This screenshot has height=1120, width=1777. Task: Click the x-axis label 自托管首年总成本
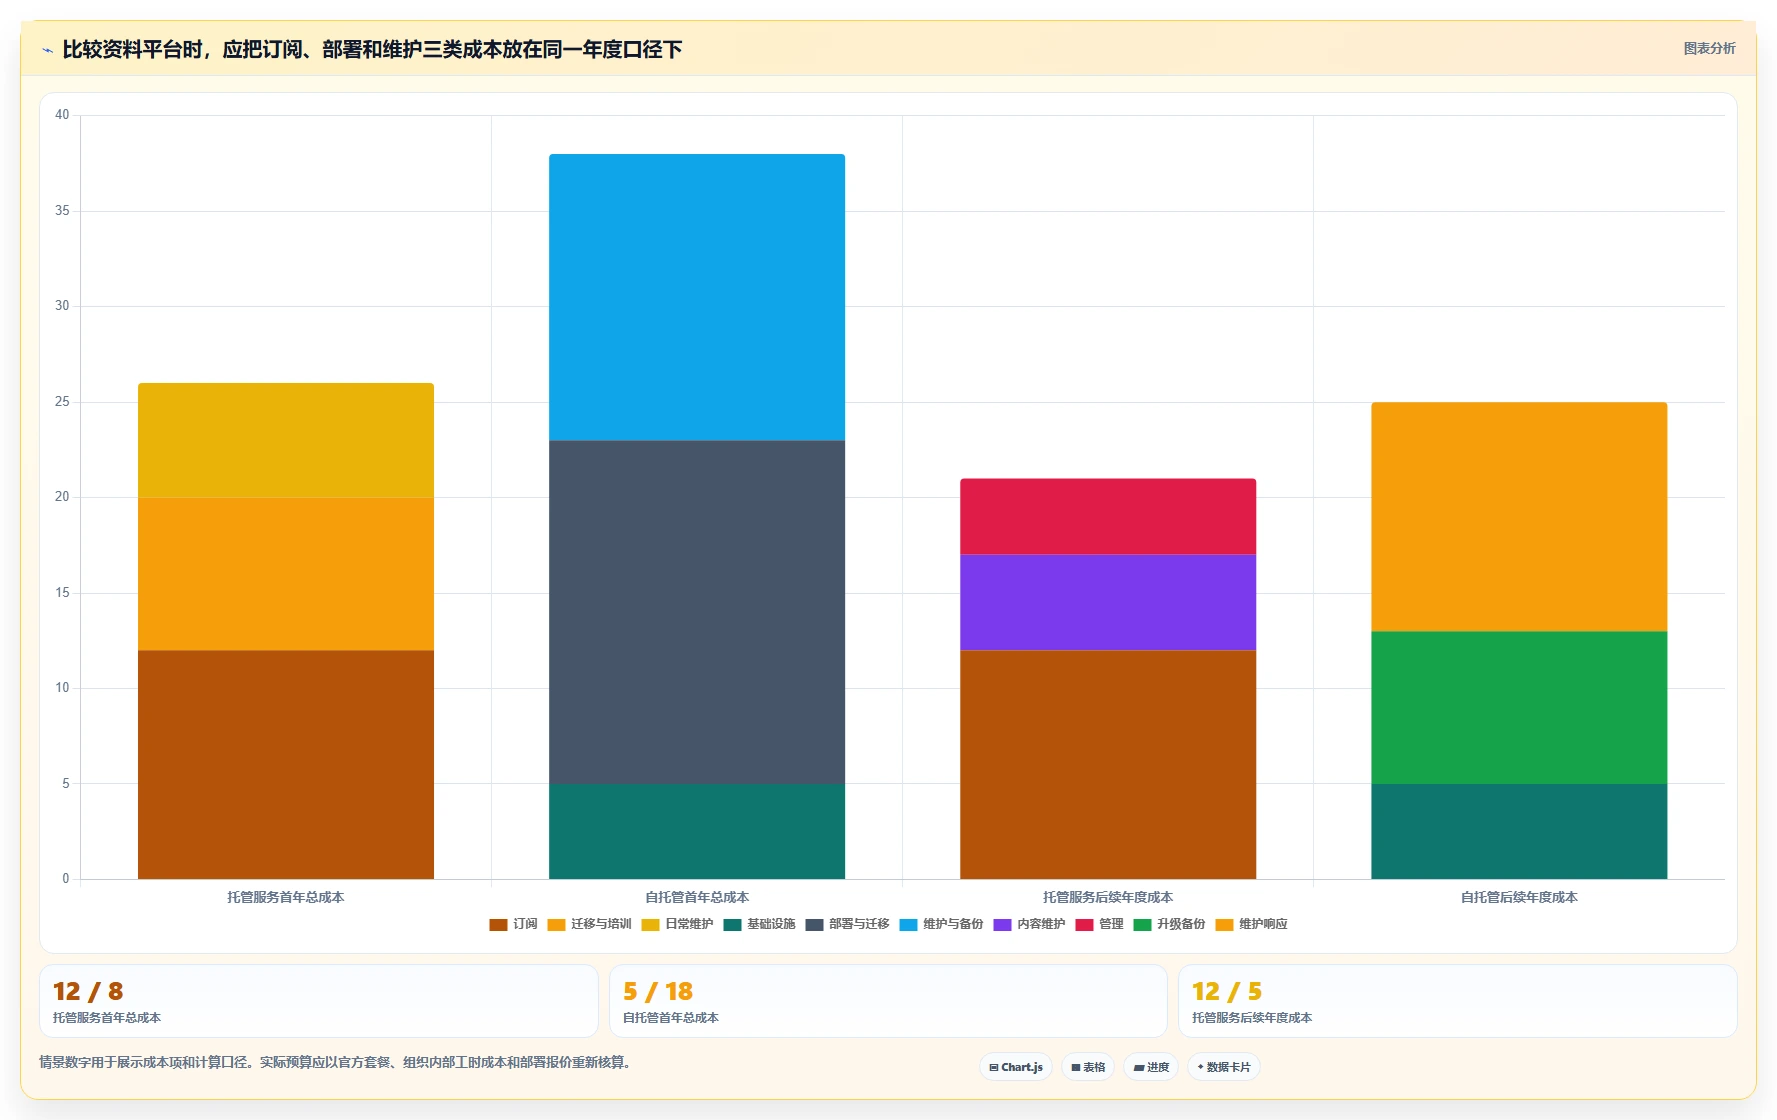(697, 897)
